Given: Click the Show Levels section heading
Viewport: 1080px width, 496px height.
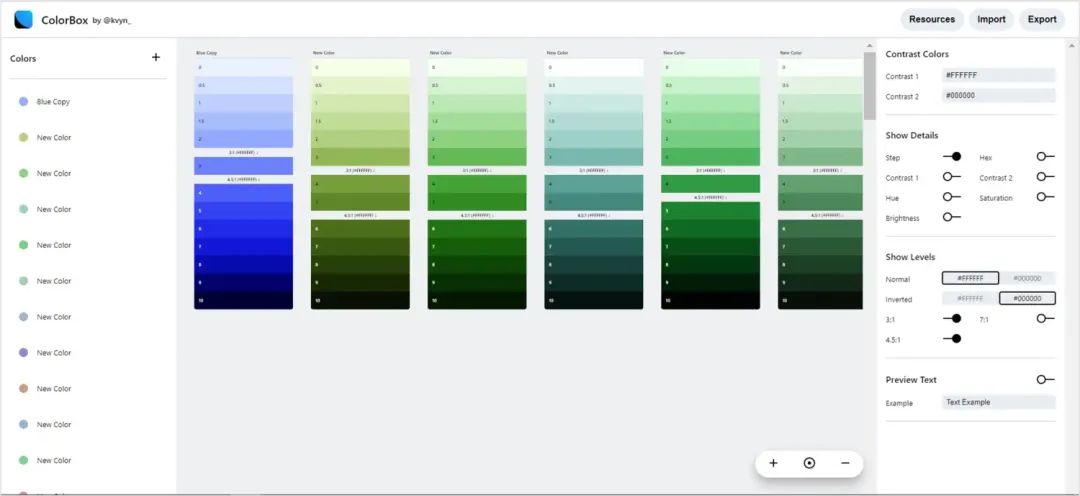Looking at the screenshot, I should click(910, 257).
